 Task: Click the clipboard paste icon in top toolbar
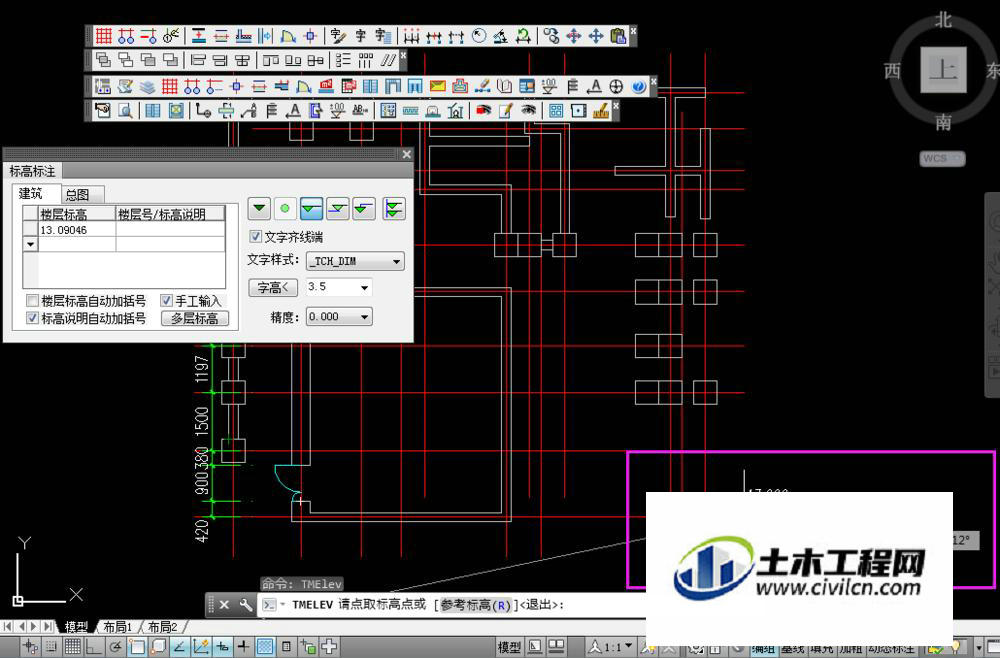click(617, 36)
